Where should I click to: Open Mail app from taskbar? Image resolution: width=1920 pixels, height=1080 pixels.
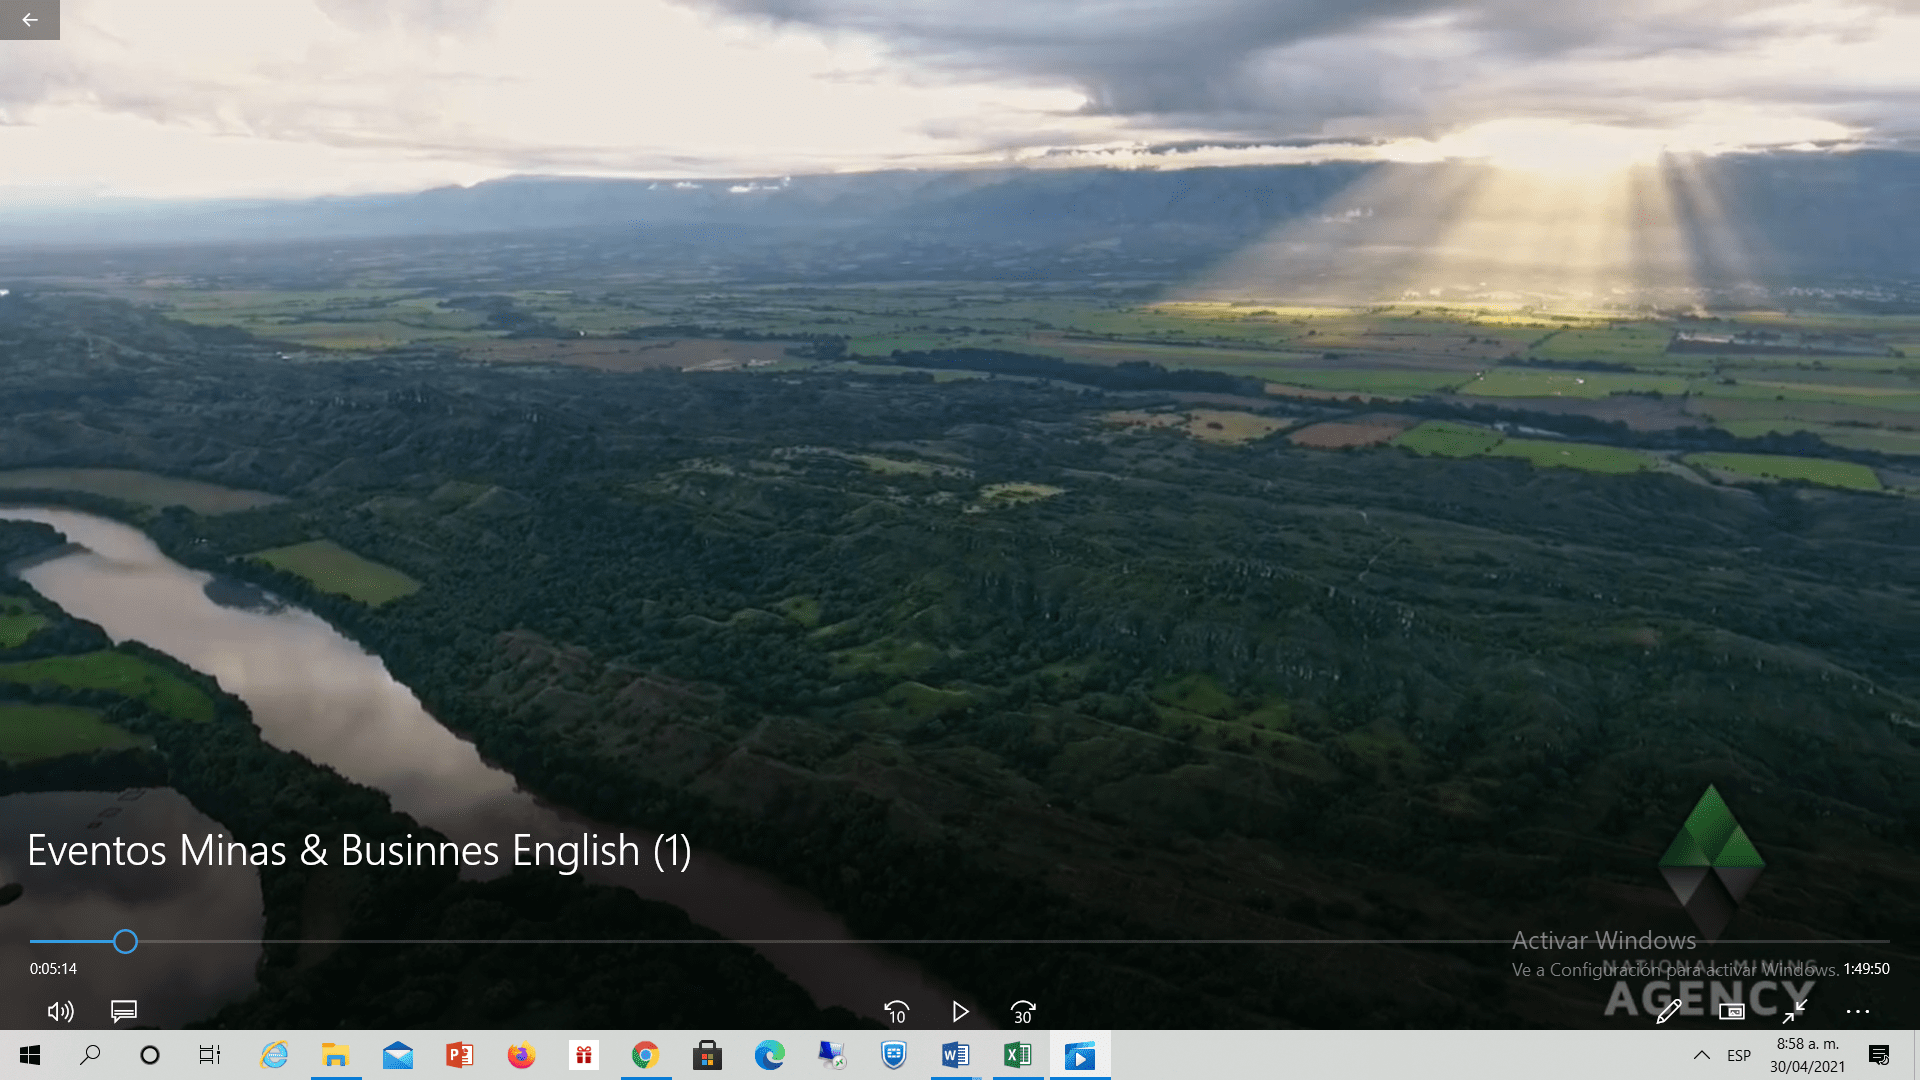[397, 1055]
